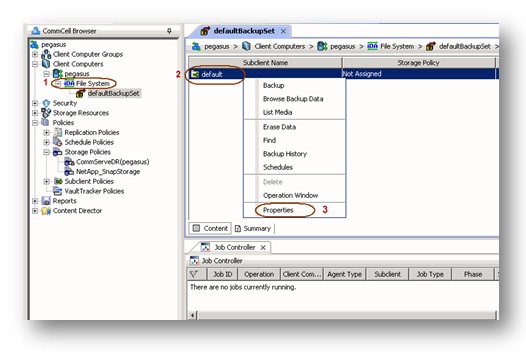
Task: Click the Storage Policies icon
Action: 58,152
